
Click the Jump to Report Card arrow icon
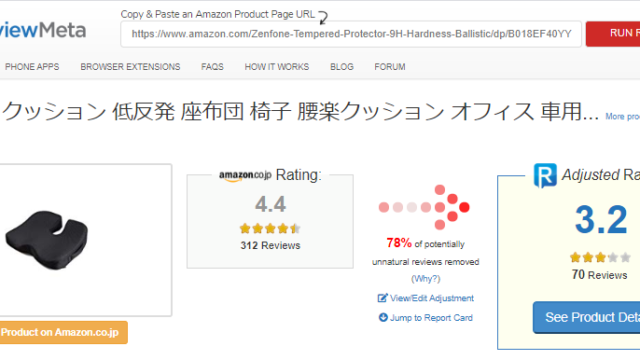coord(383,317)
